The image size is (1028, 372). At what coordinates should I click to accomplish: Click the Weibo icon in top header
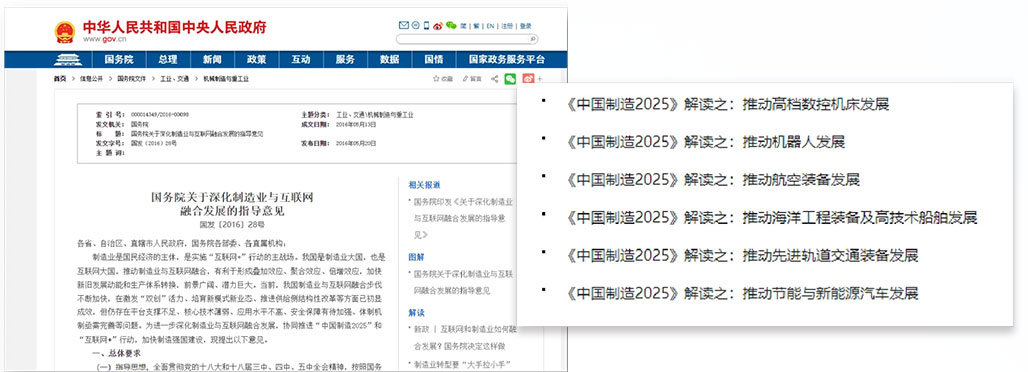(438, 26)
